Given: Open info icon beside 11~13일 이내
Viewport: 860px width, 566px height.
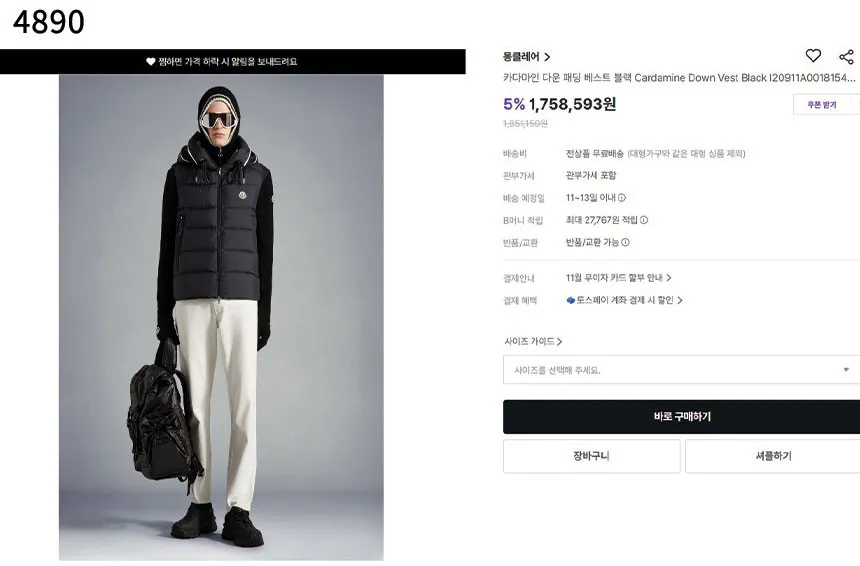Looking at the screenshot, I should pyautogui.click(x=622, y=197).
